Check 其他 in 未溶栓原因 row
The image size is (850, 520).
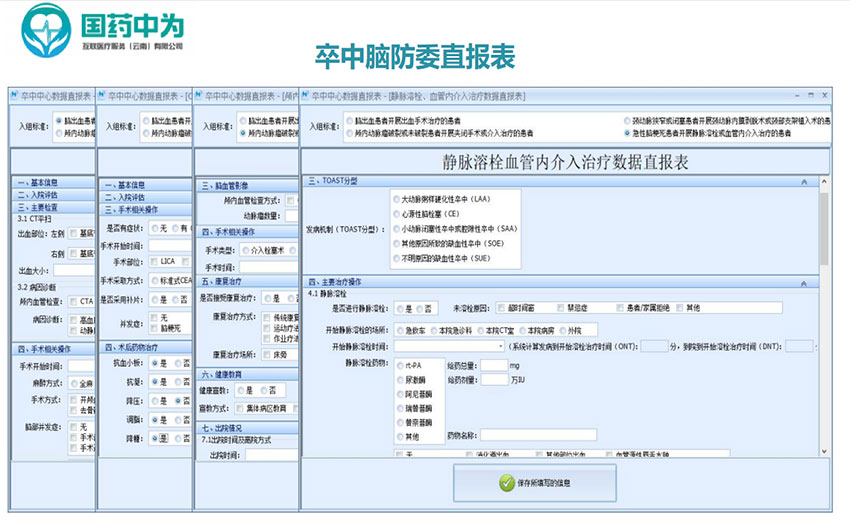coord(680,307)
